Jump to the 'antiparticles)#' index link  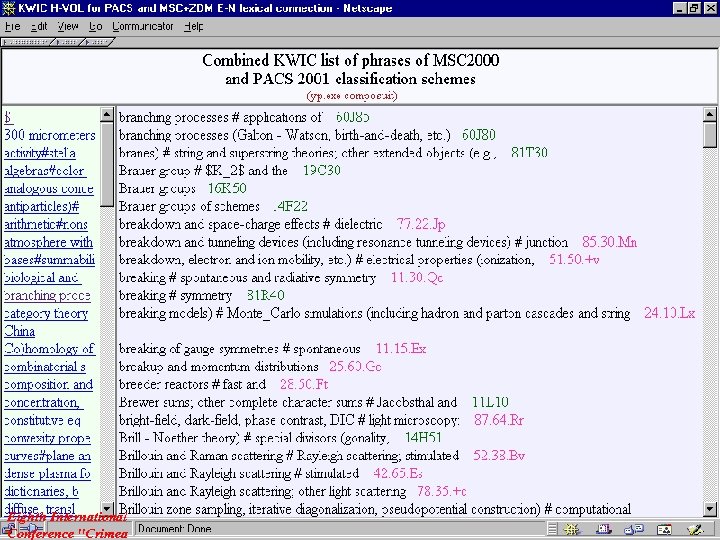(42, 207)
